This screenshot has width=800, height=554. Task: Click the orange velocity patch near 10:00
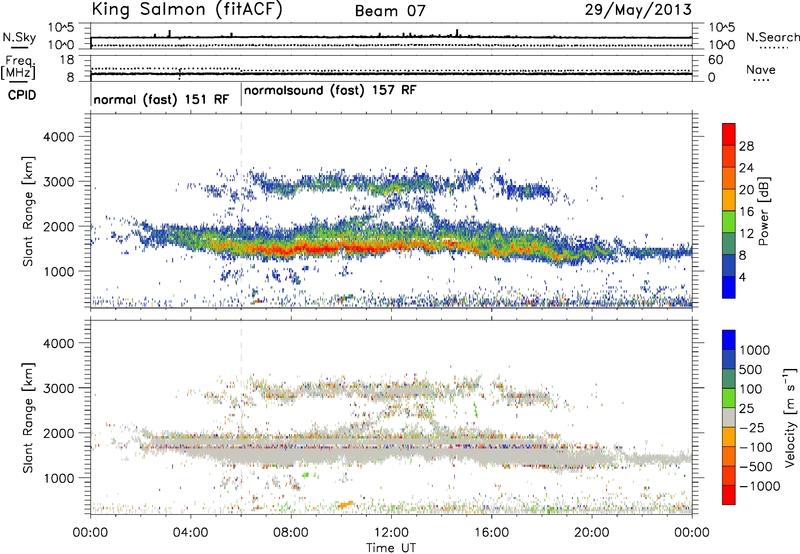[345, 505]
